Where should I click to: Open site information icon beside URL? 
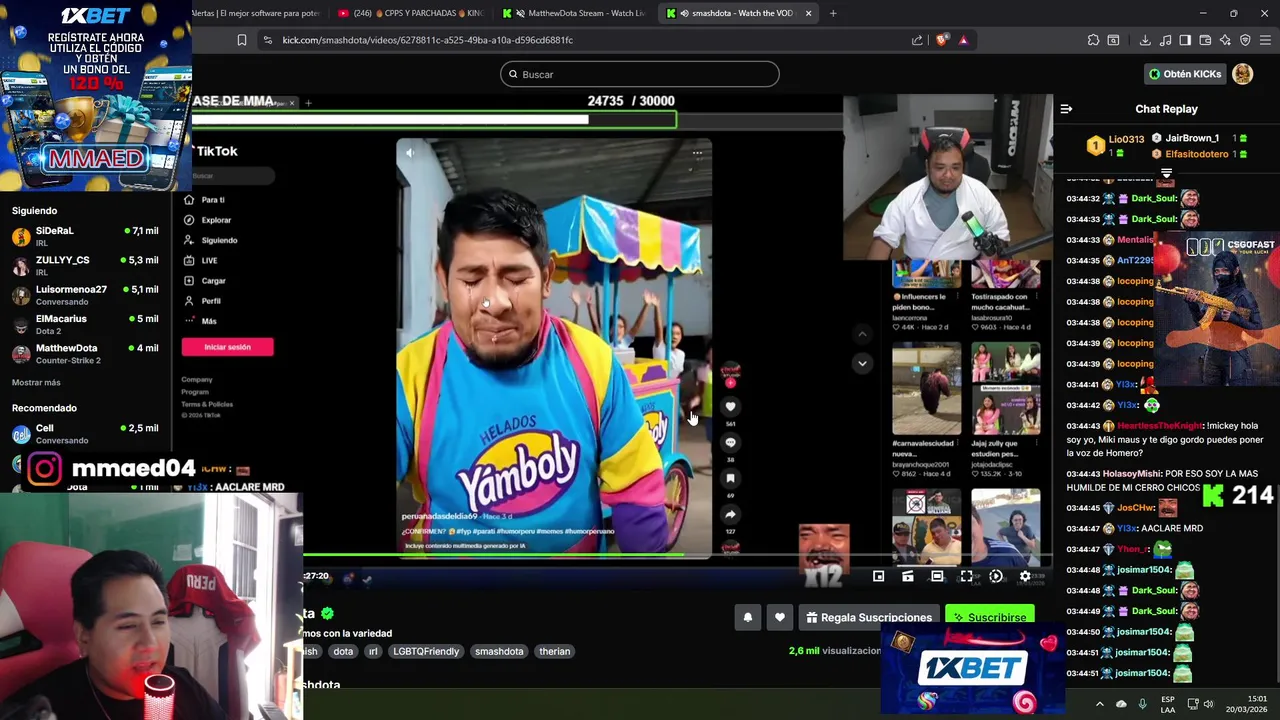[x=267, y=40]
